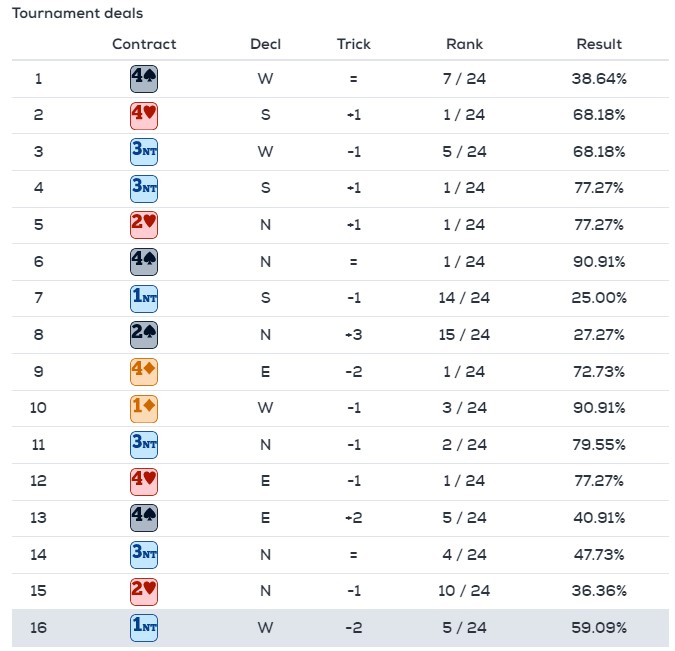Select the 90.91% result for deal 10

[599, 408]
